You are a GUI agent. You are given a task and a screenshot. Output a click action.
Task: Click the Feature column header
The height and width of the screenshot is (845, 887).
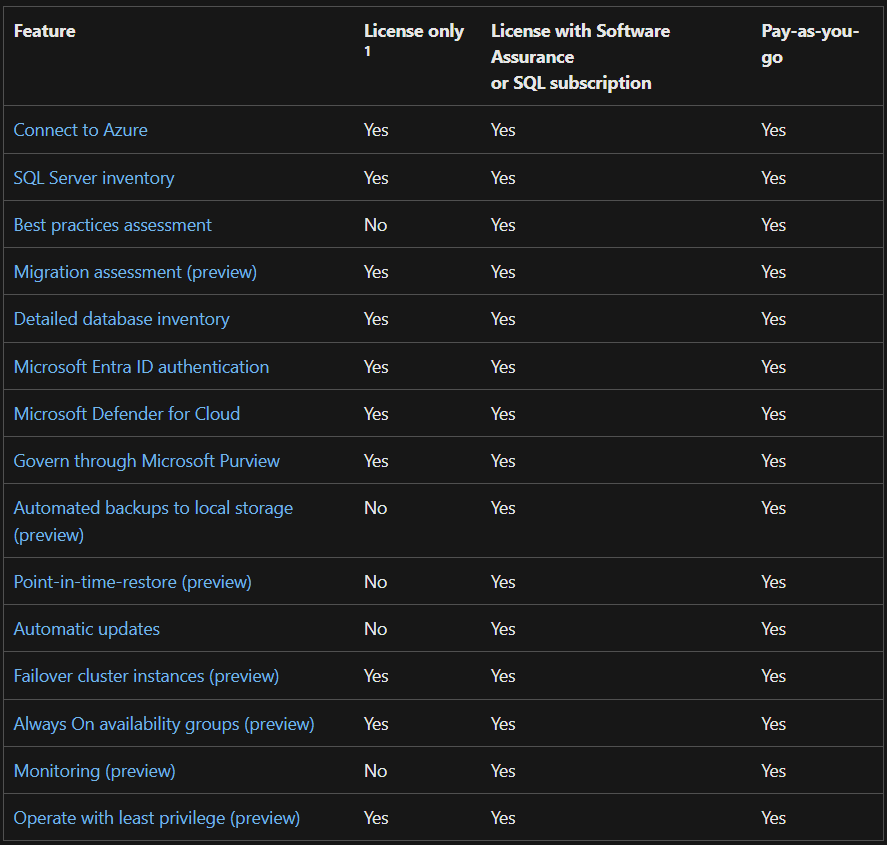(44, 31)
